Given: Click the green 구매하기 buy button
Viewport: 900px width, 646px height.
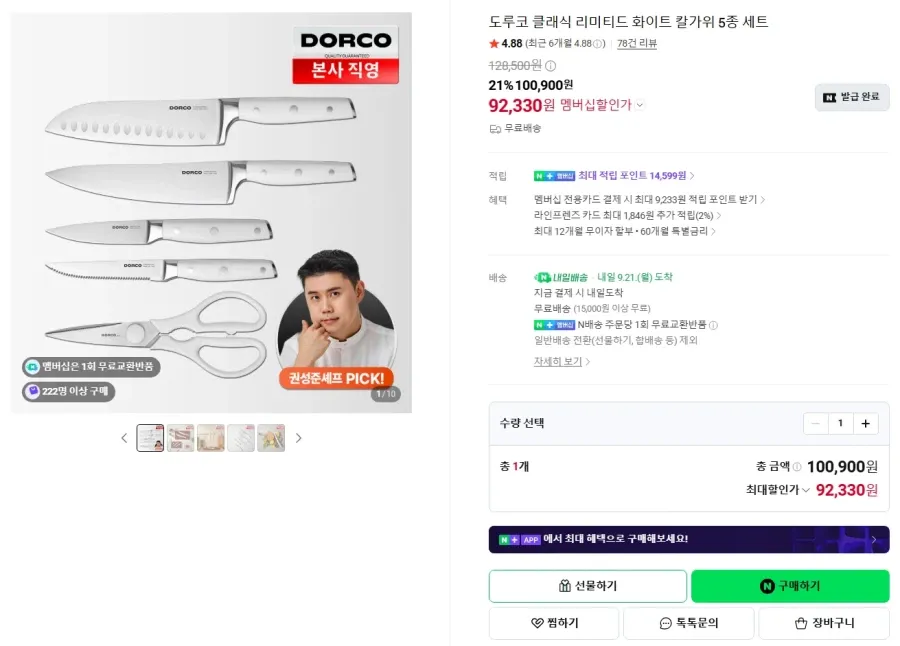Looking at the screenshot, I should click(790, 586).
